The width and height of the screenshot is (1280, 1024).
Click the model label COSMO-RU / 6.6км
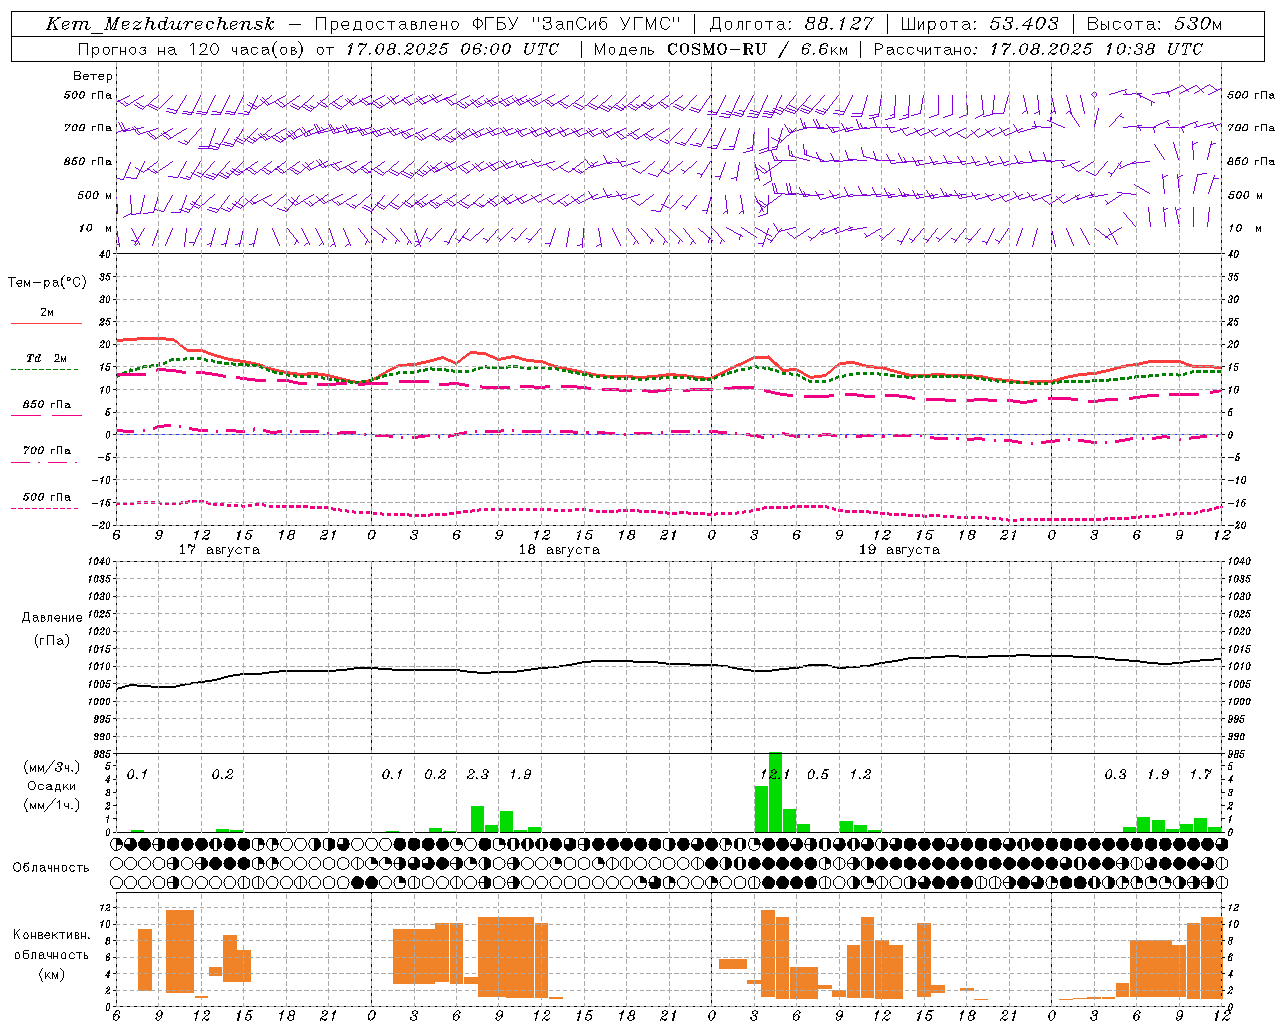click(758, 49)
